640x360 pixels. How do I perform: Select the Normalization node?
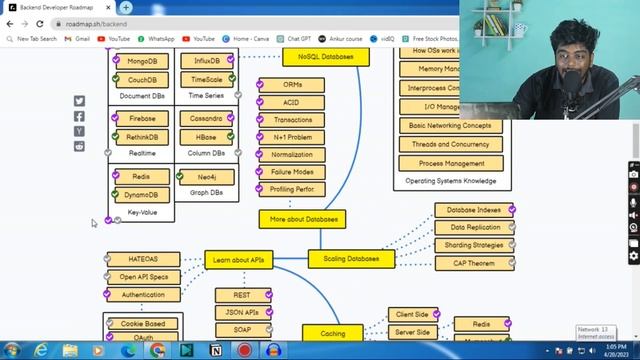(292, 155)
